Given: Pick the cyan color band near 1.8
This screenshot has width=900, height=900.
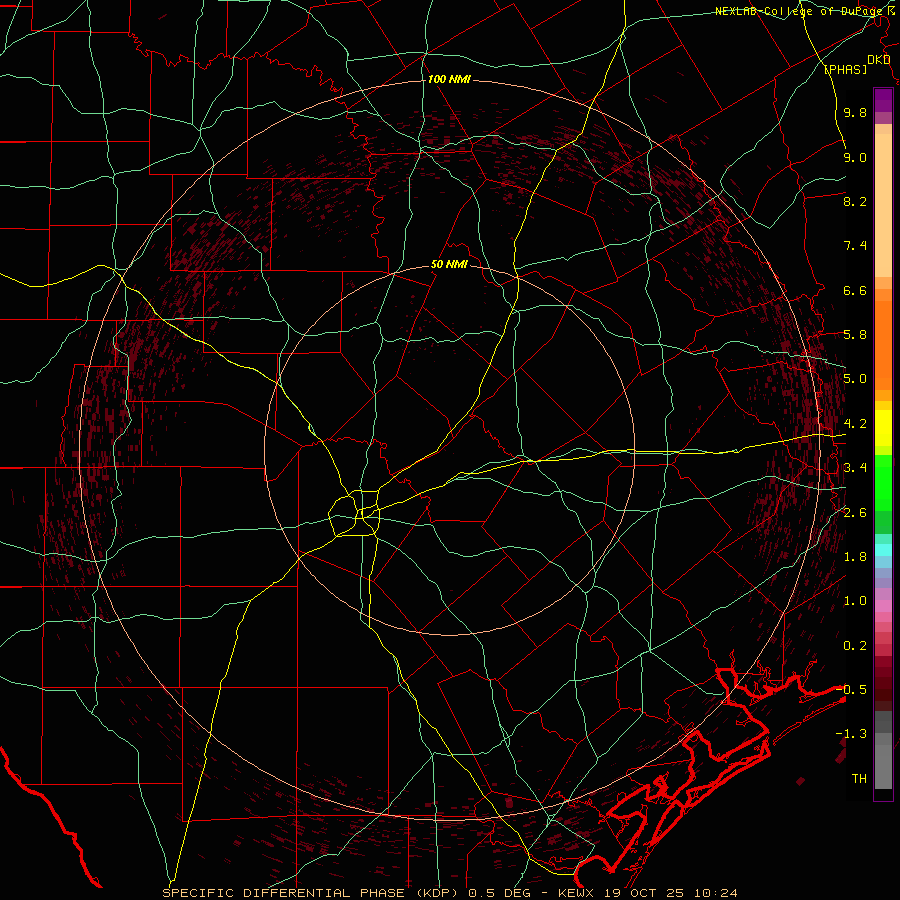Looking at the screenshot, I should 883,548.
